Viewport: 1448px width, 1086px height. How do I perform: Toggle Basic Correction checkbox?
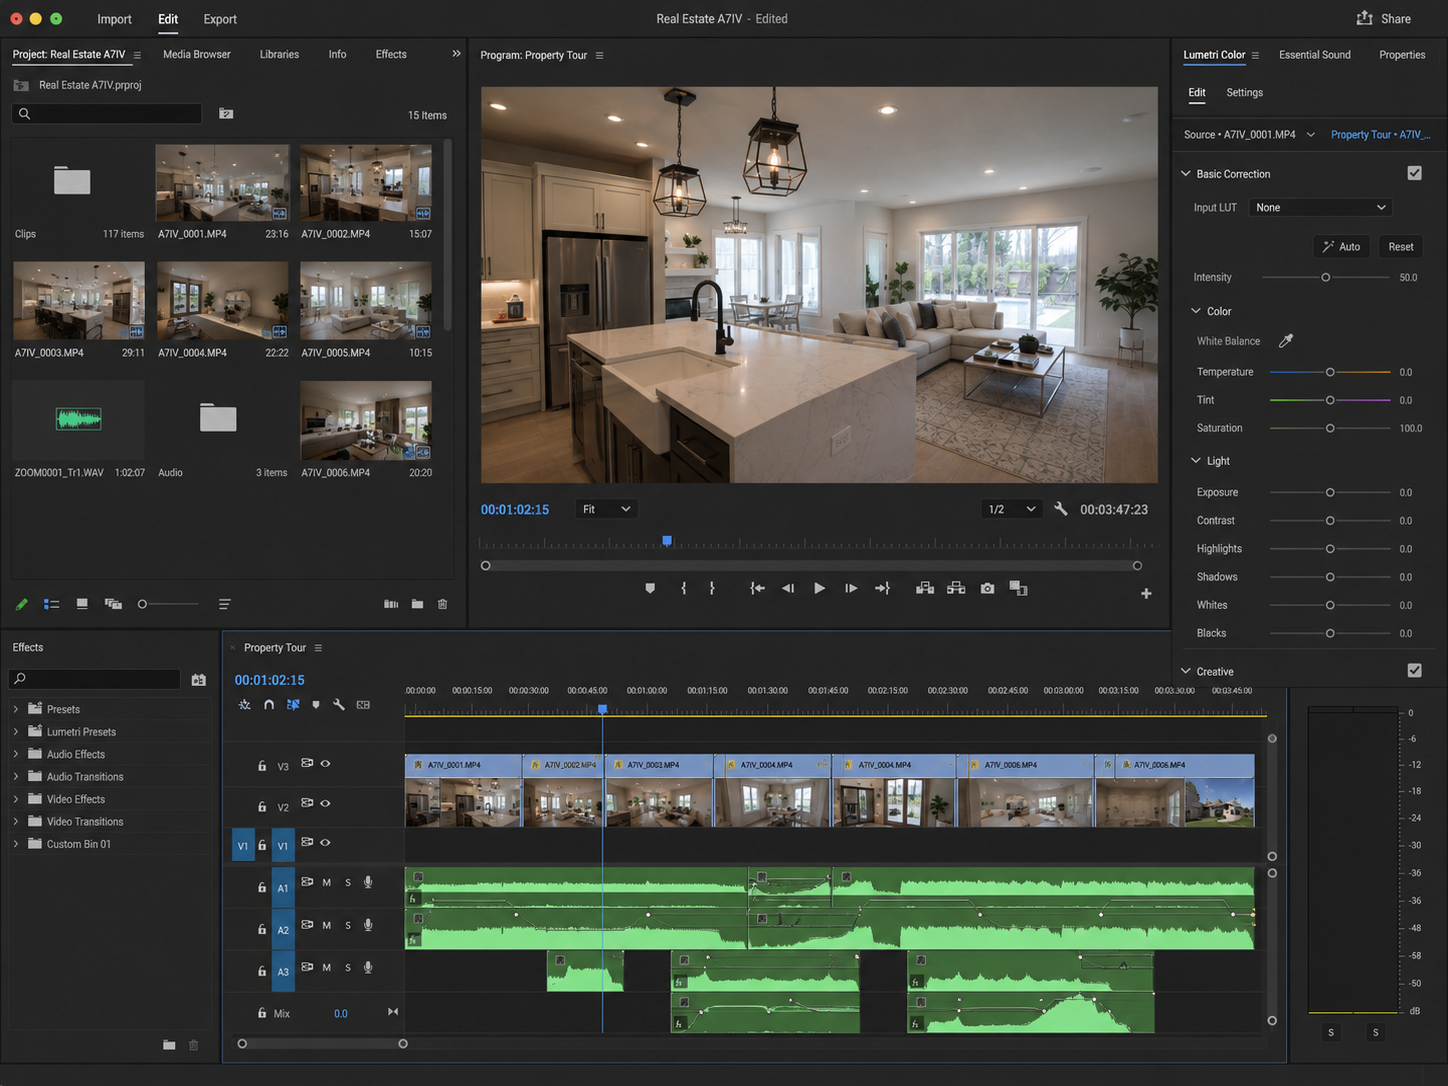pyautogui.click(x=1414, y=173)
